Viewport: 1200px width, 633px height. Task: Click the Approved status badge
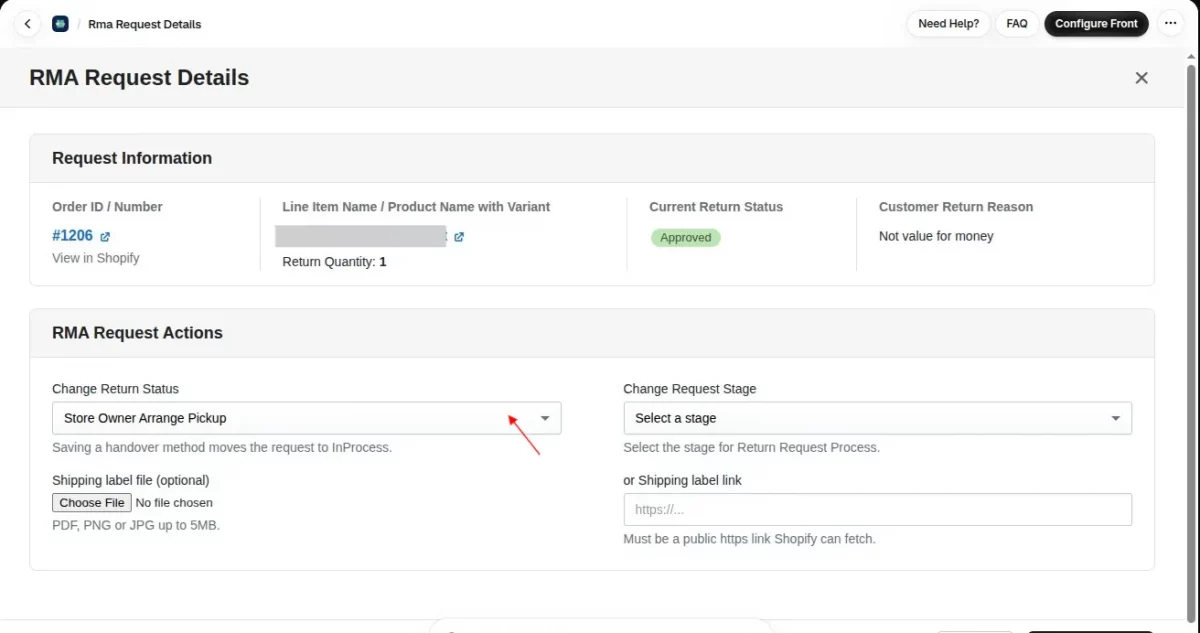tap(686, 238)
